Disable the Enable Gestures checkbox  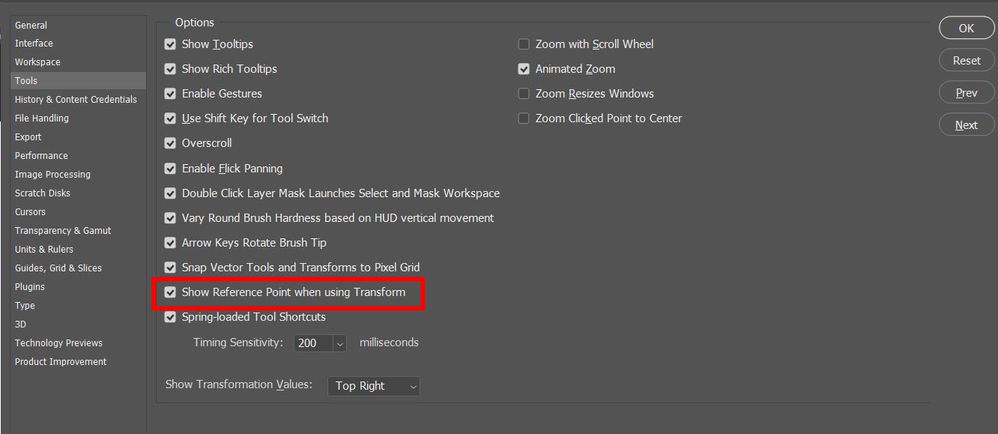[170, 94]
